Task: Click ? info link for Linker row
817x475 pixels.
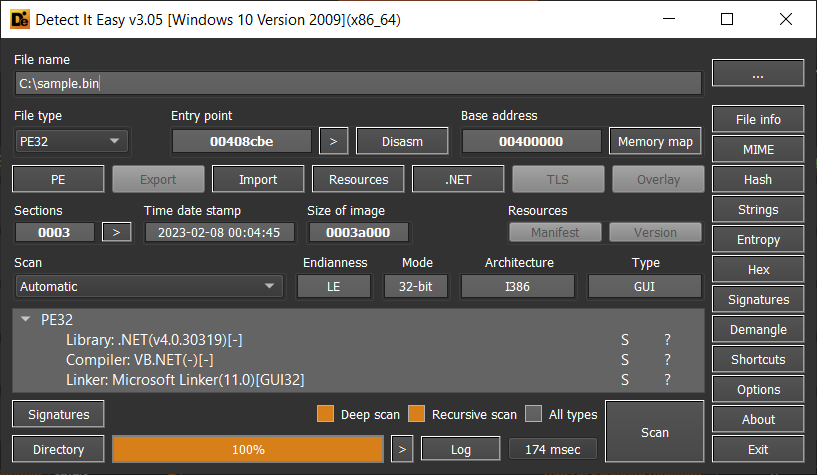Action: [x=667, y=380]
